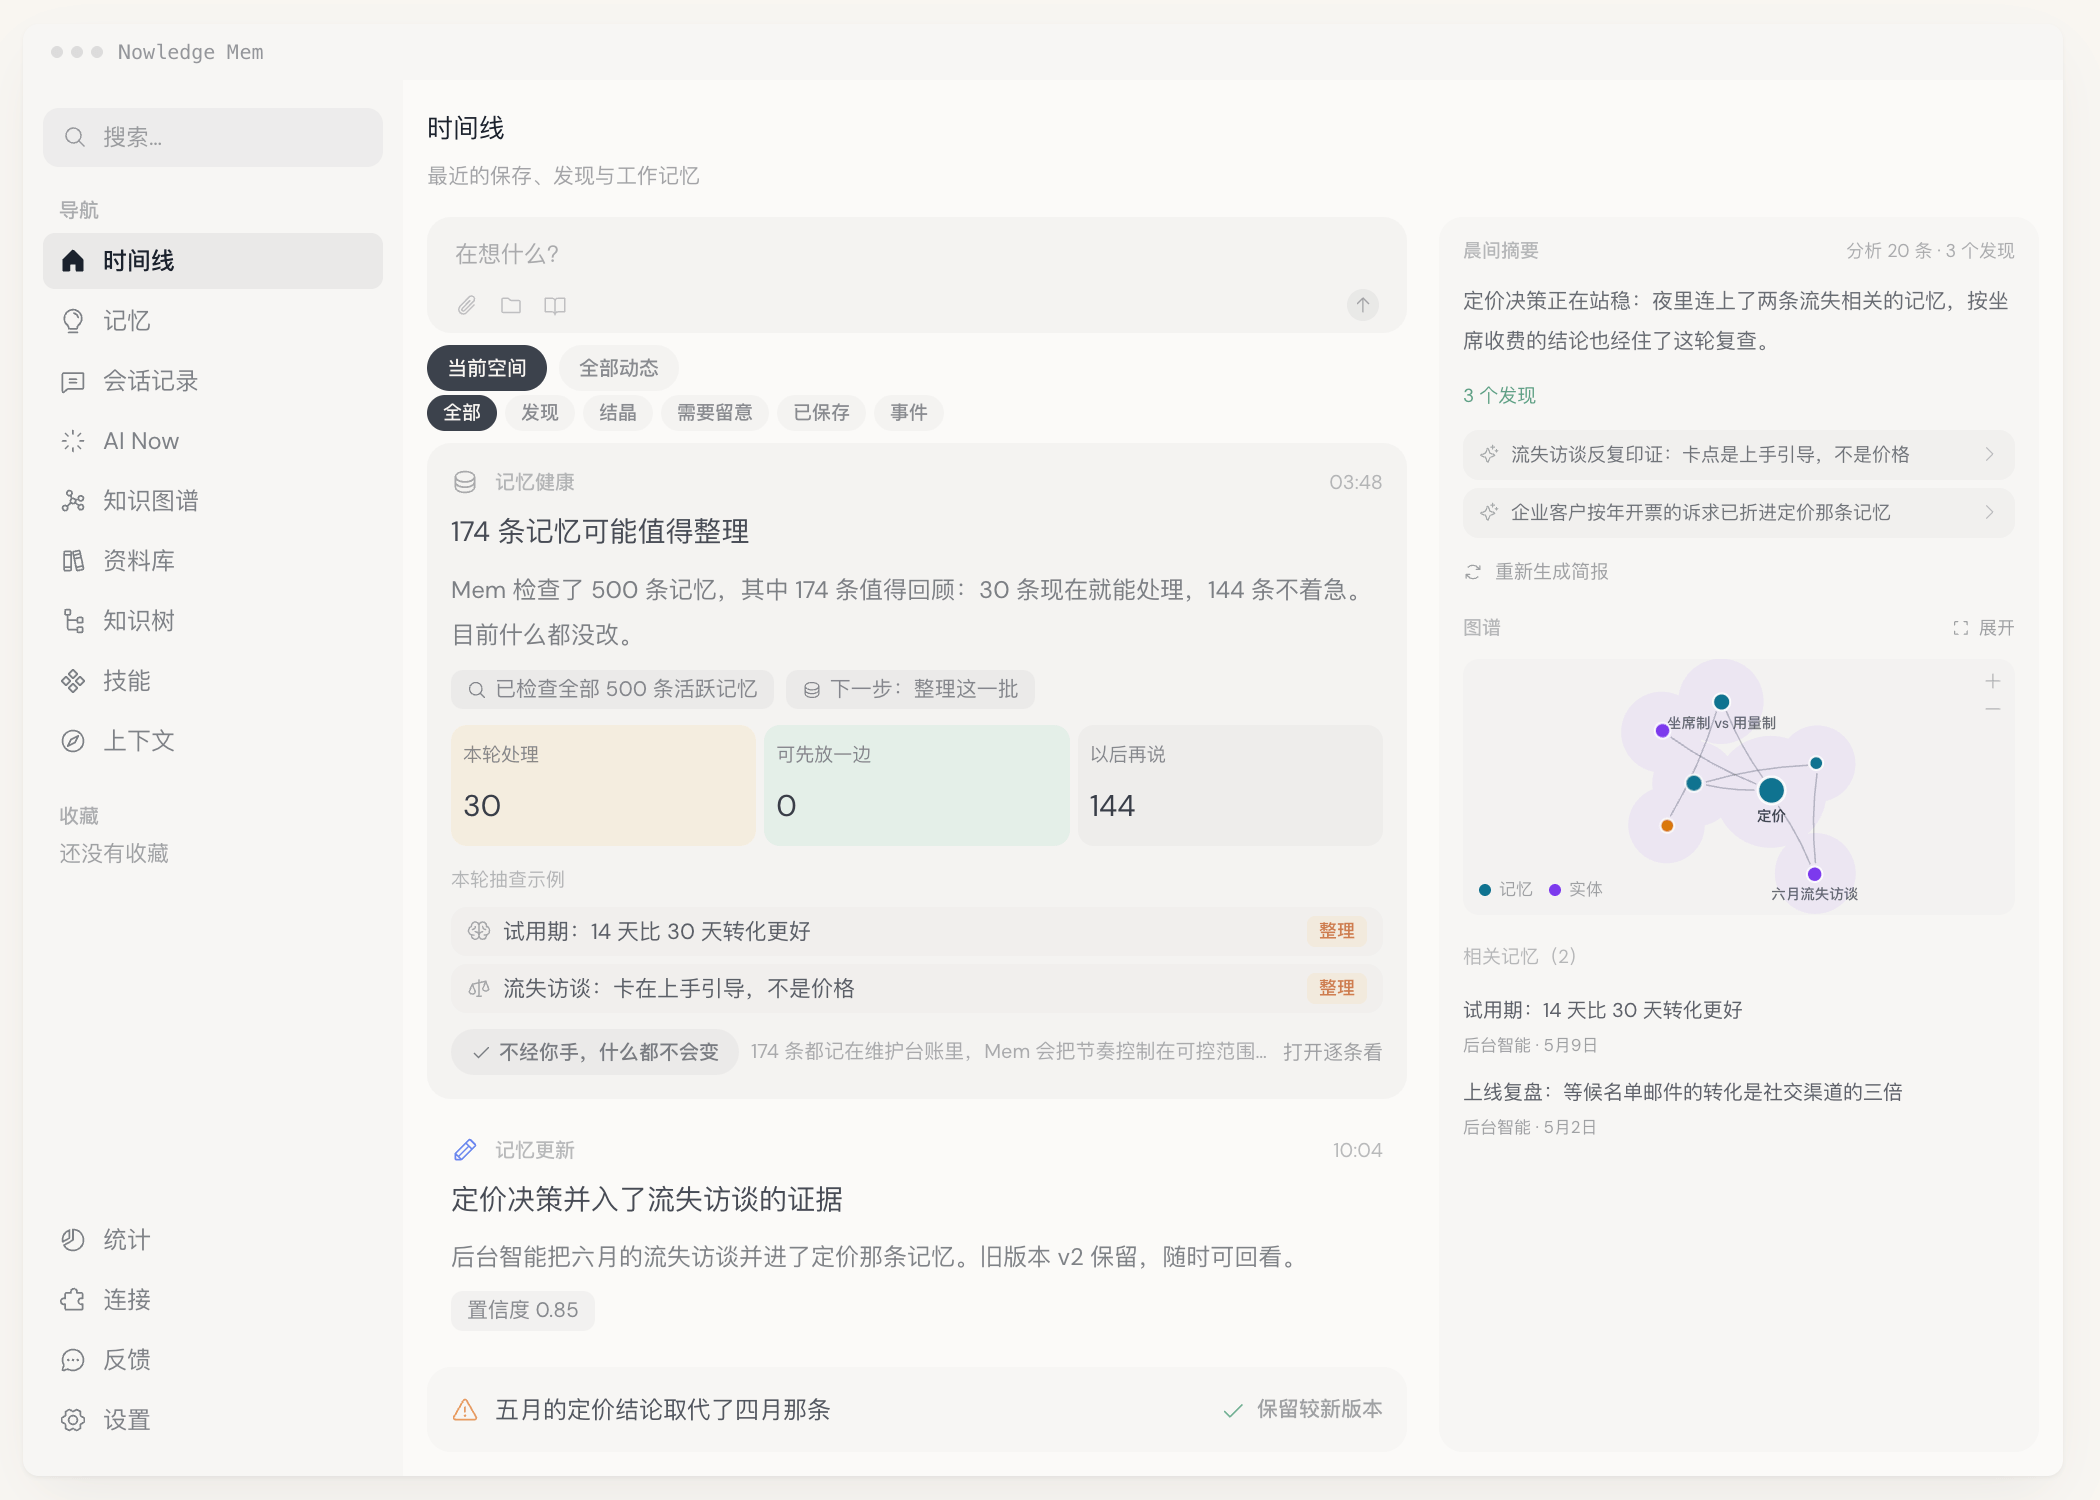Focus the 搜索 search field
The image size is (2100, 1500).
(212, 137)
